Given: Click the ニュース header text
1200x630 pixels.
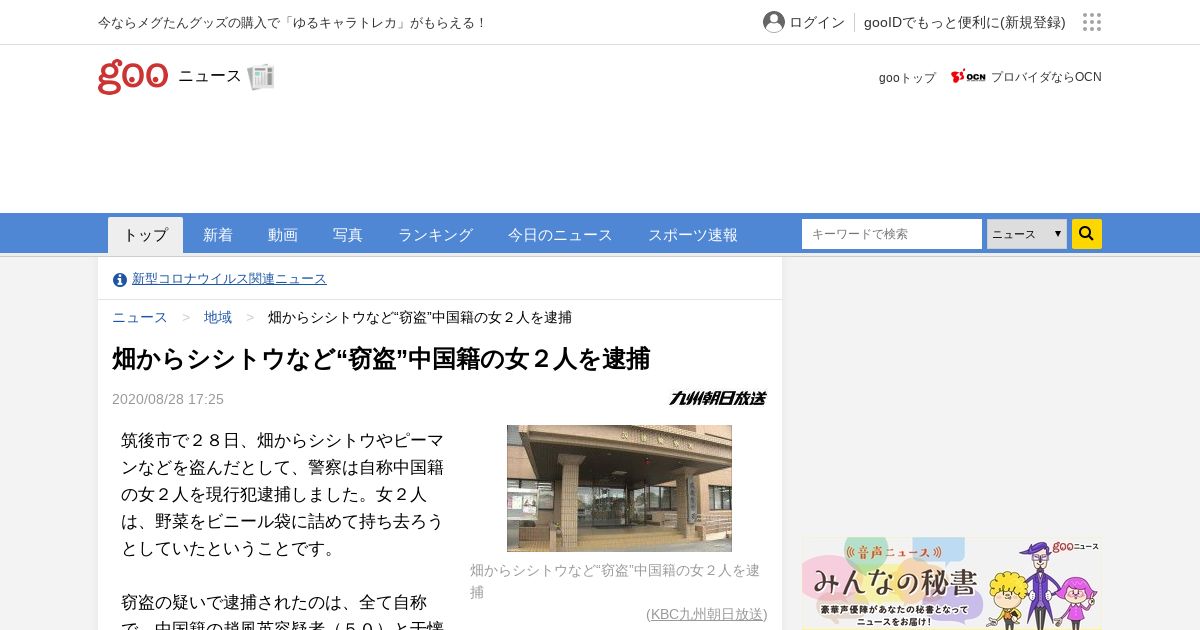Looking at the screenshot, I should 210,76.
